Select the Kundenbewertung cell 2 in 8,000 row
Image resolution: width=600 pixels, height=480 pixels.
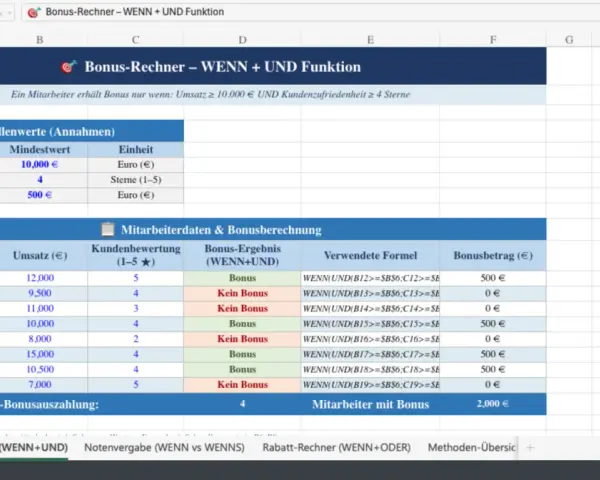pyautogui.click(x=135, y=339)
